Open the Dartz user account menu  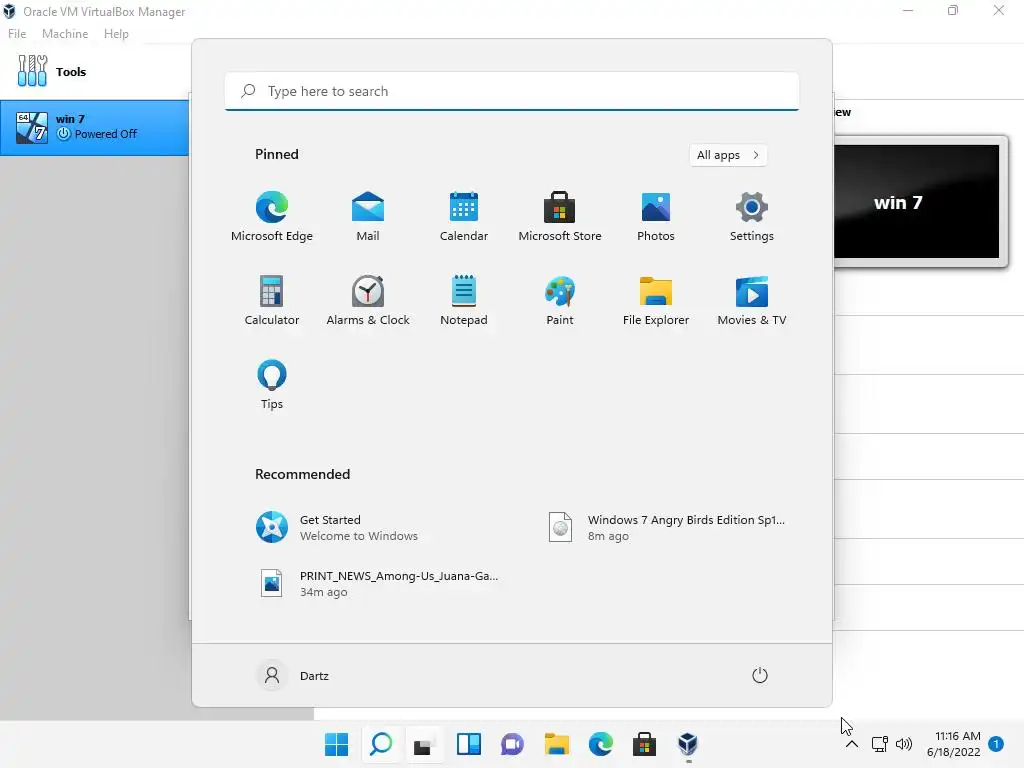pos(293,675)
